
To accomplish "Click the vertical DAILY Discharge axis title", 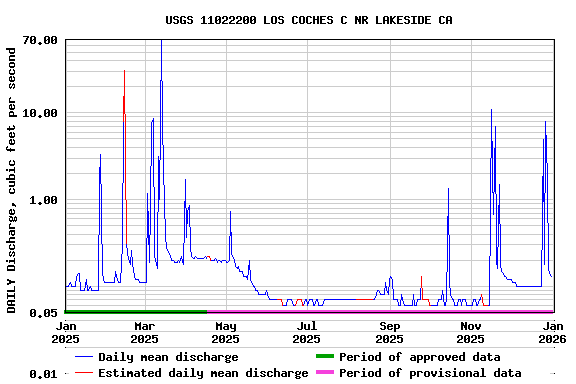I will (x=11, y=180).
